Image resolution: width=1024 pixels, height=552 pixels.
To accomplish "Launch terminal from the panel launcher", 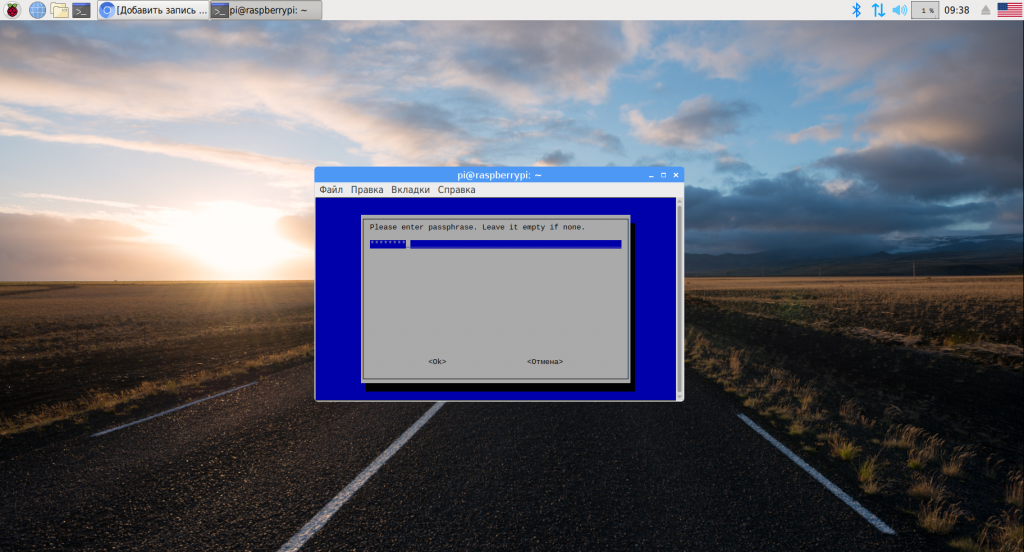I will 82,10.
